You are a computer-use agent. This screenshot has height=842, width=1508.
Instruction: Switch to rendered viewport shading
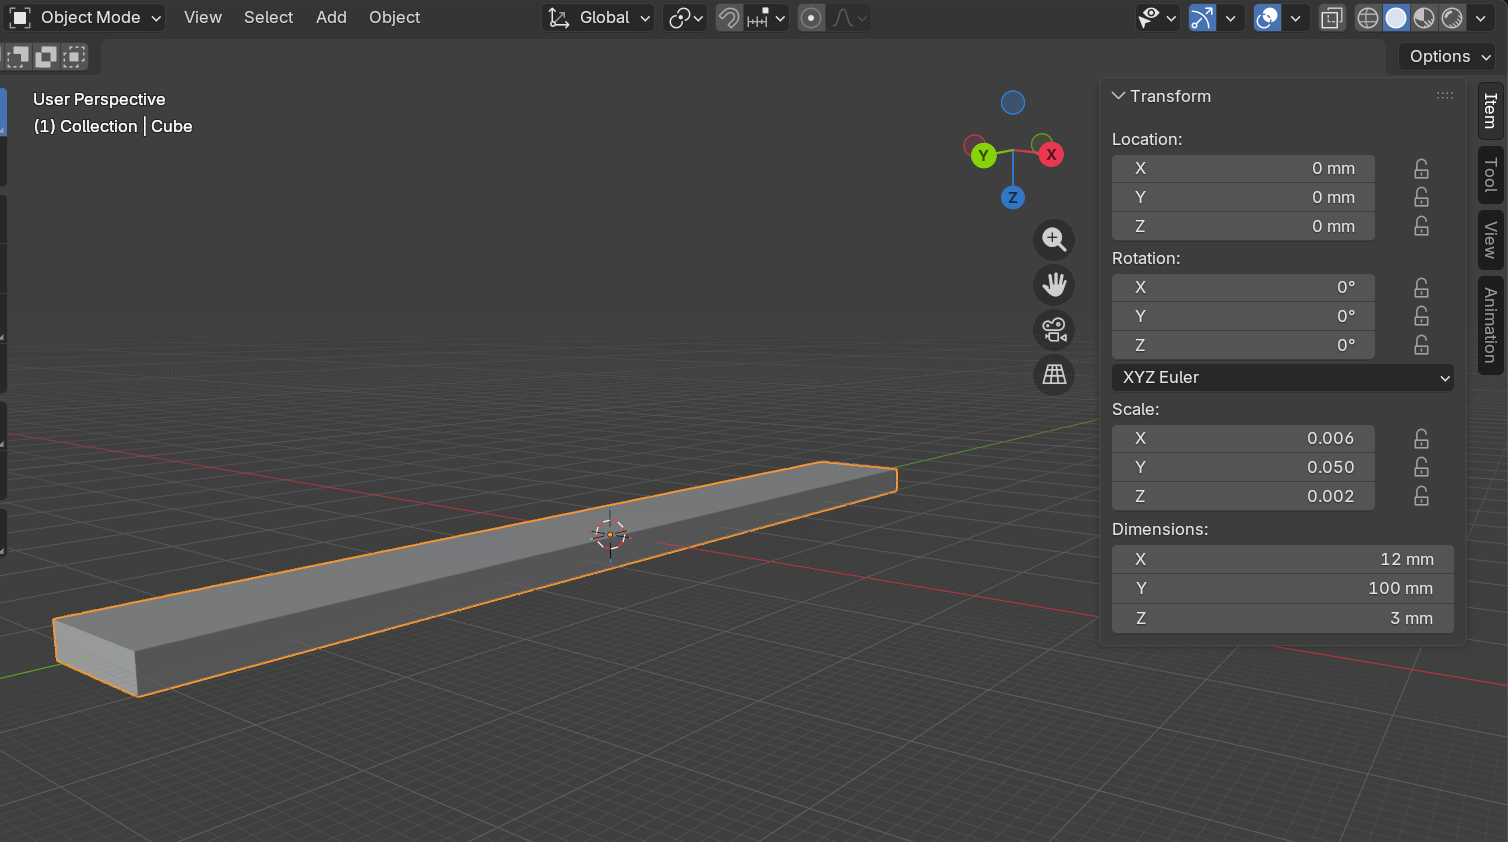click(x=1452, y=18)
